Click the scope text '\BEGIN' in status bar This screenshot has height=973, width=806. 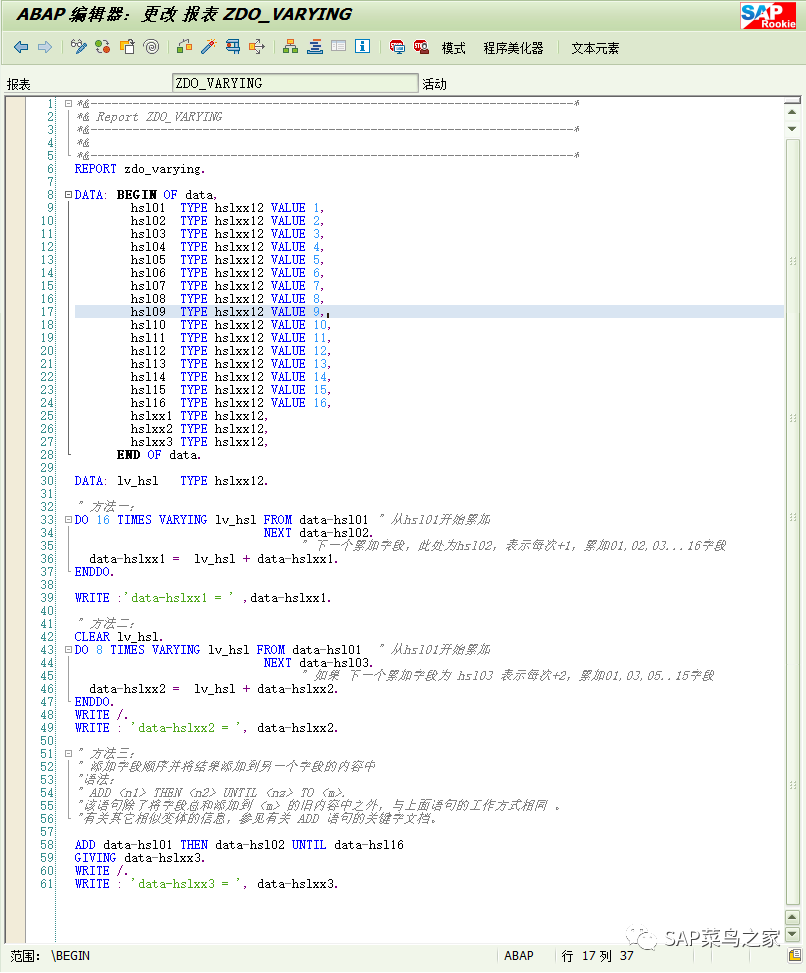click(x=70, y=956)
